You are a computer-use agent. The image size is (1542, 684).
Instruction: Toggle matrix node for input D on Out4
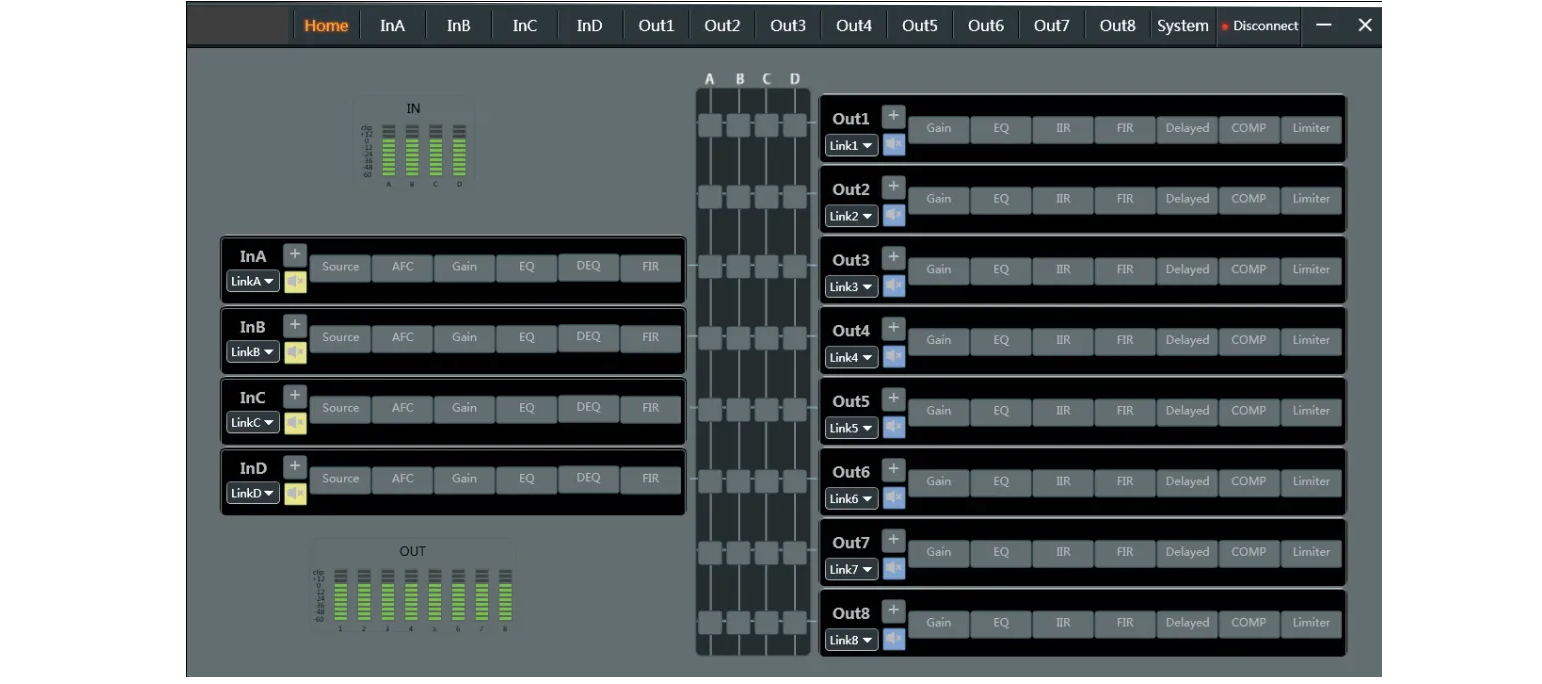[795, 338]
